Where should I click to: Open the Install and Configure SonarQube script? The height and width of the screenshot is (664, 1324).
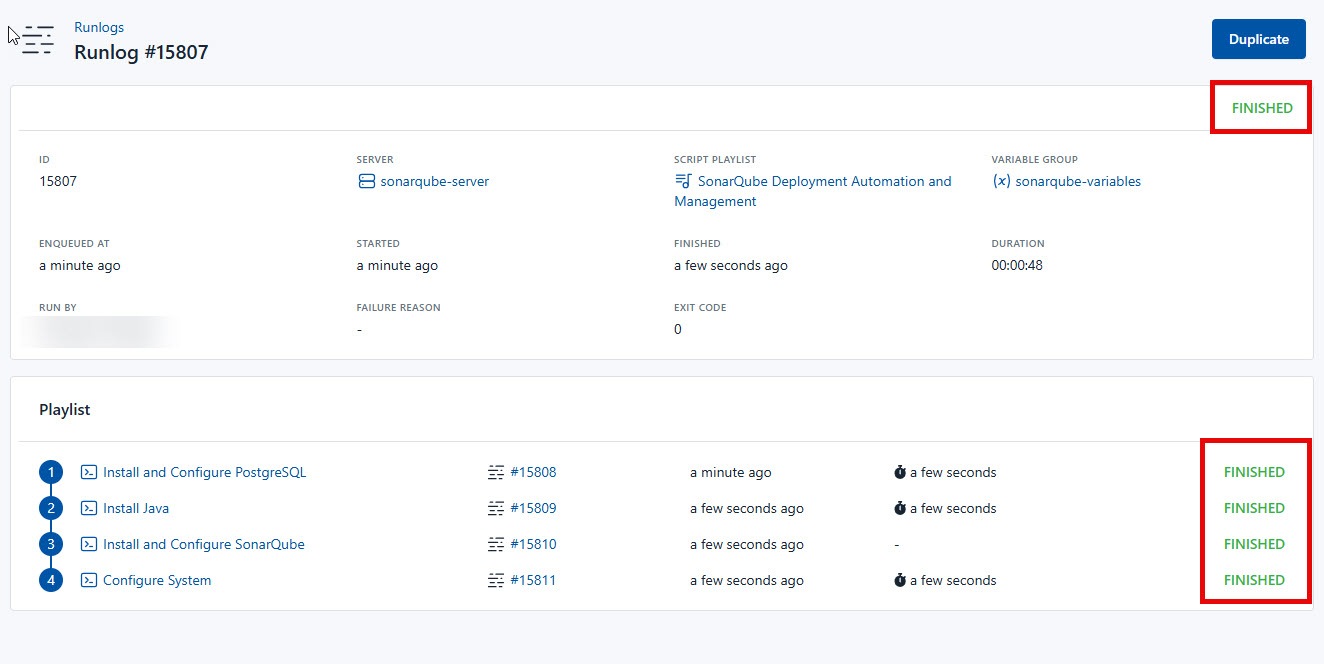click(204, 544)
